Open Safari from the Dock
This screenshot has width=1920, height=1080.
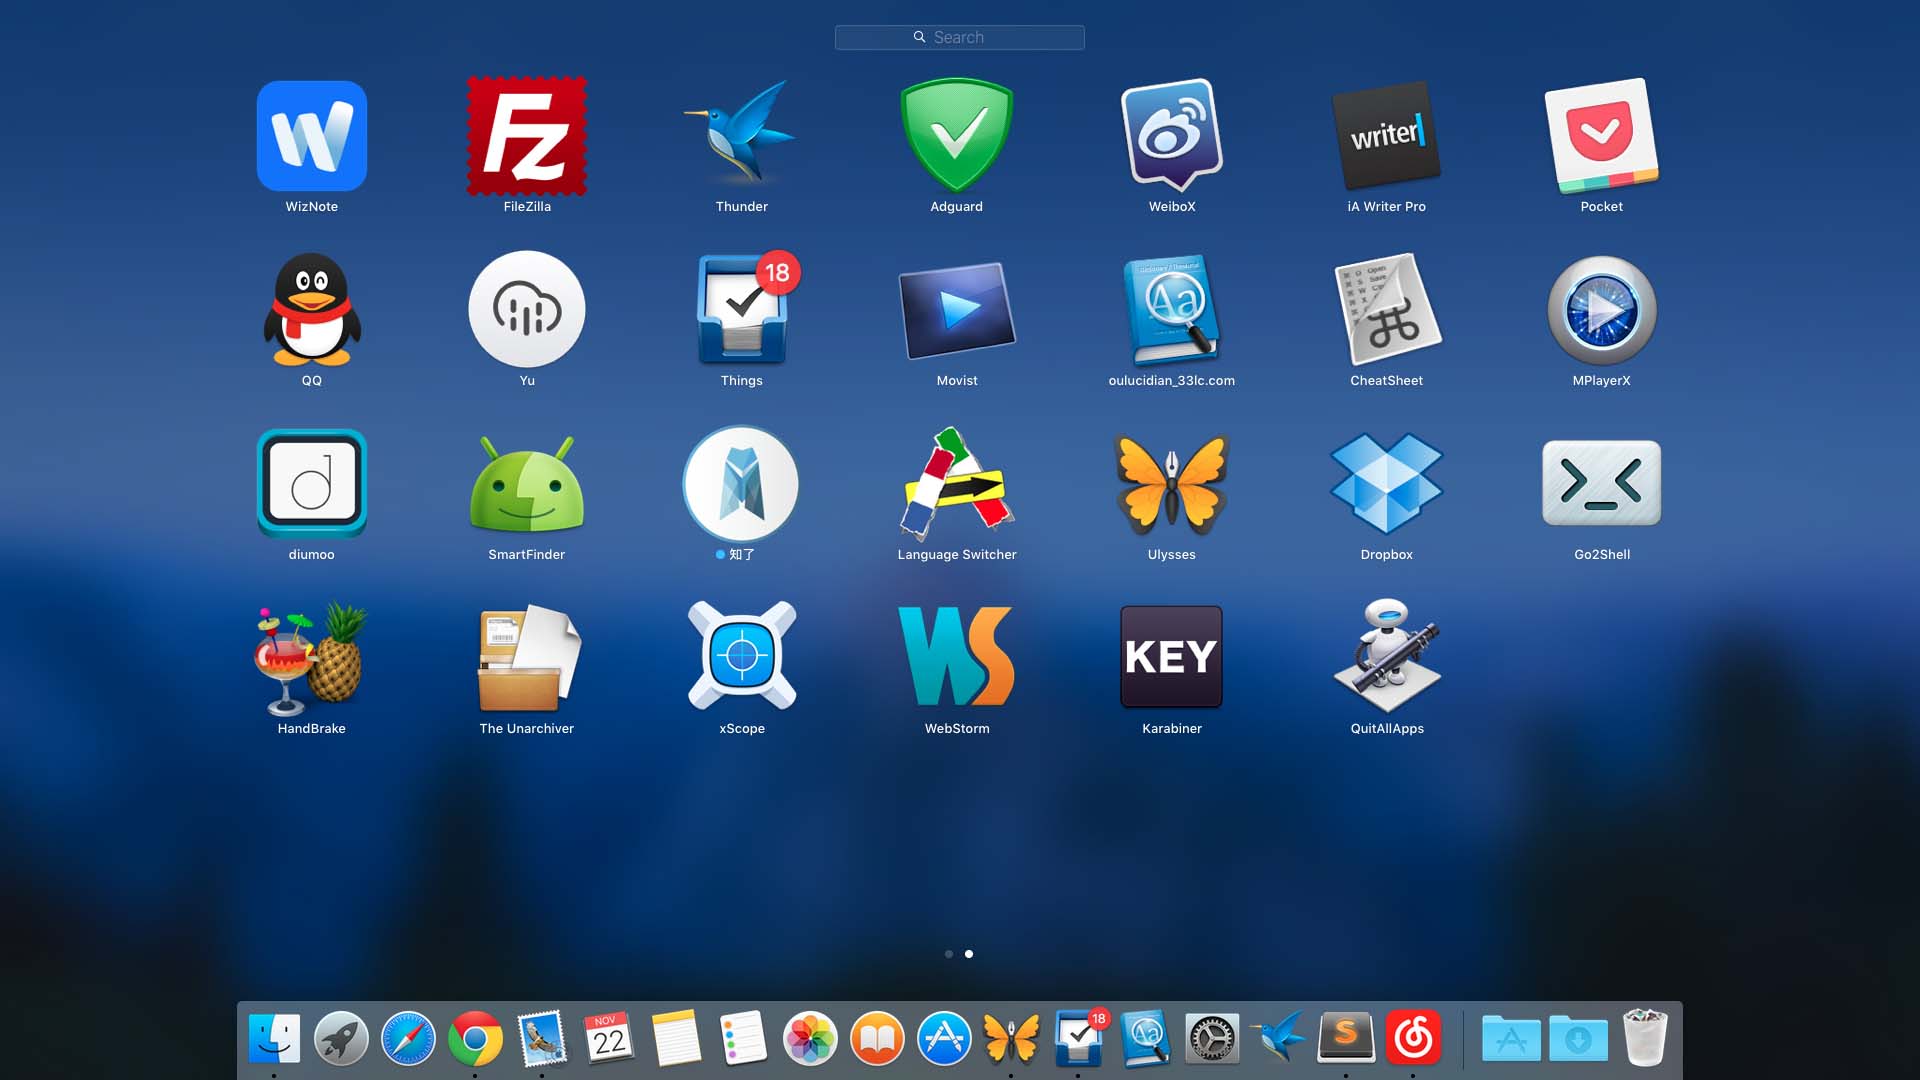tap(408, 1039)
